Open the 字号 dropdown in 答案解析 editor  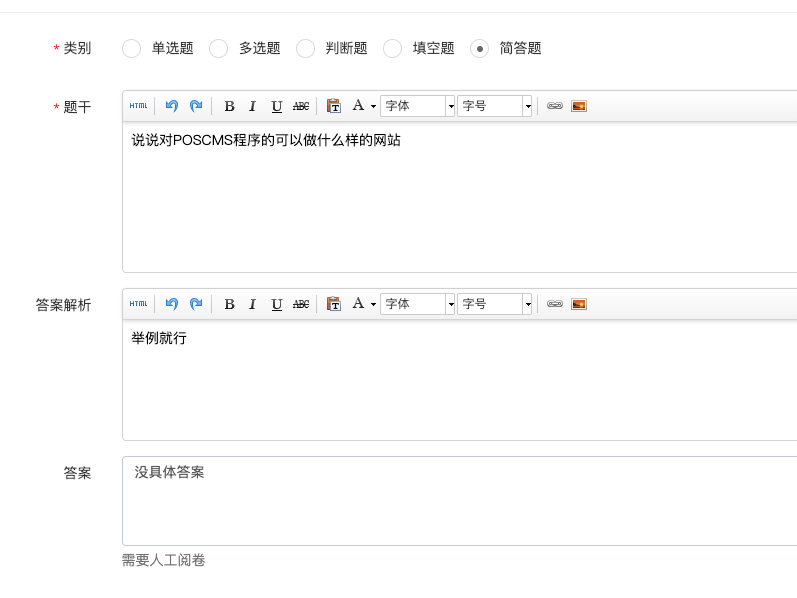click(494, 304)
